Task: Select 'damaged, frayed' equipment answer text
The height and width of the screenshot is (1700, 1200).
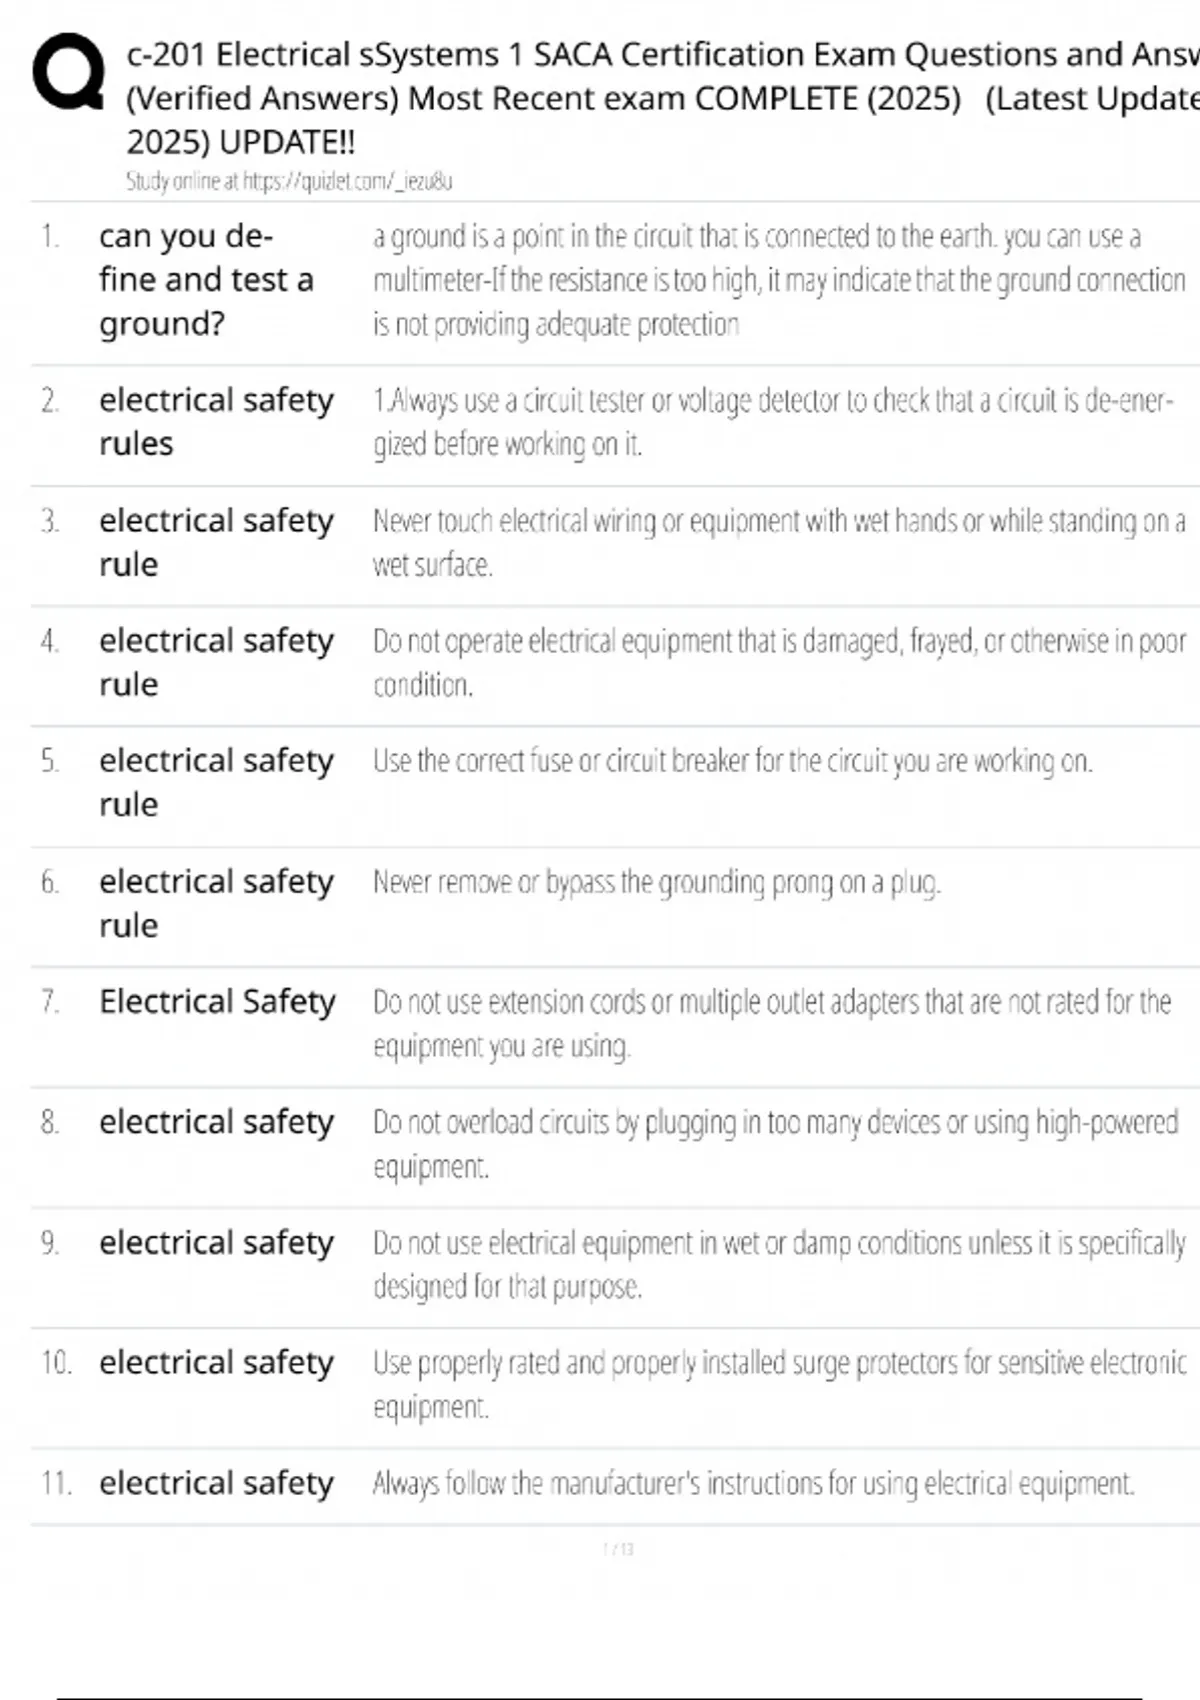Action: 779,663
